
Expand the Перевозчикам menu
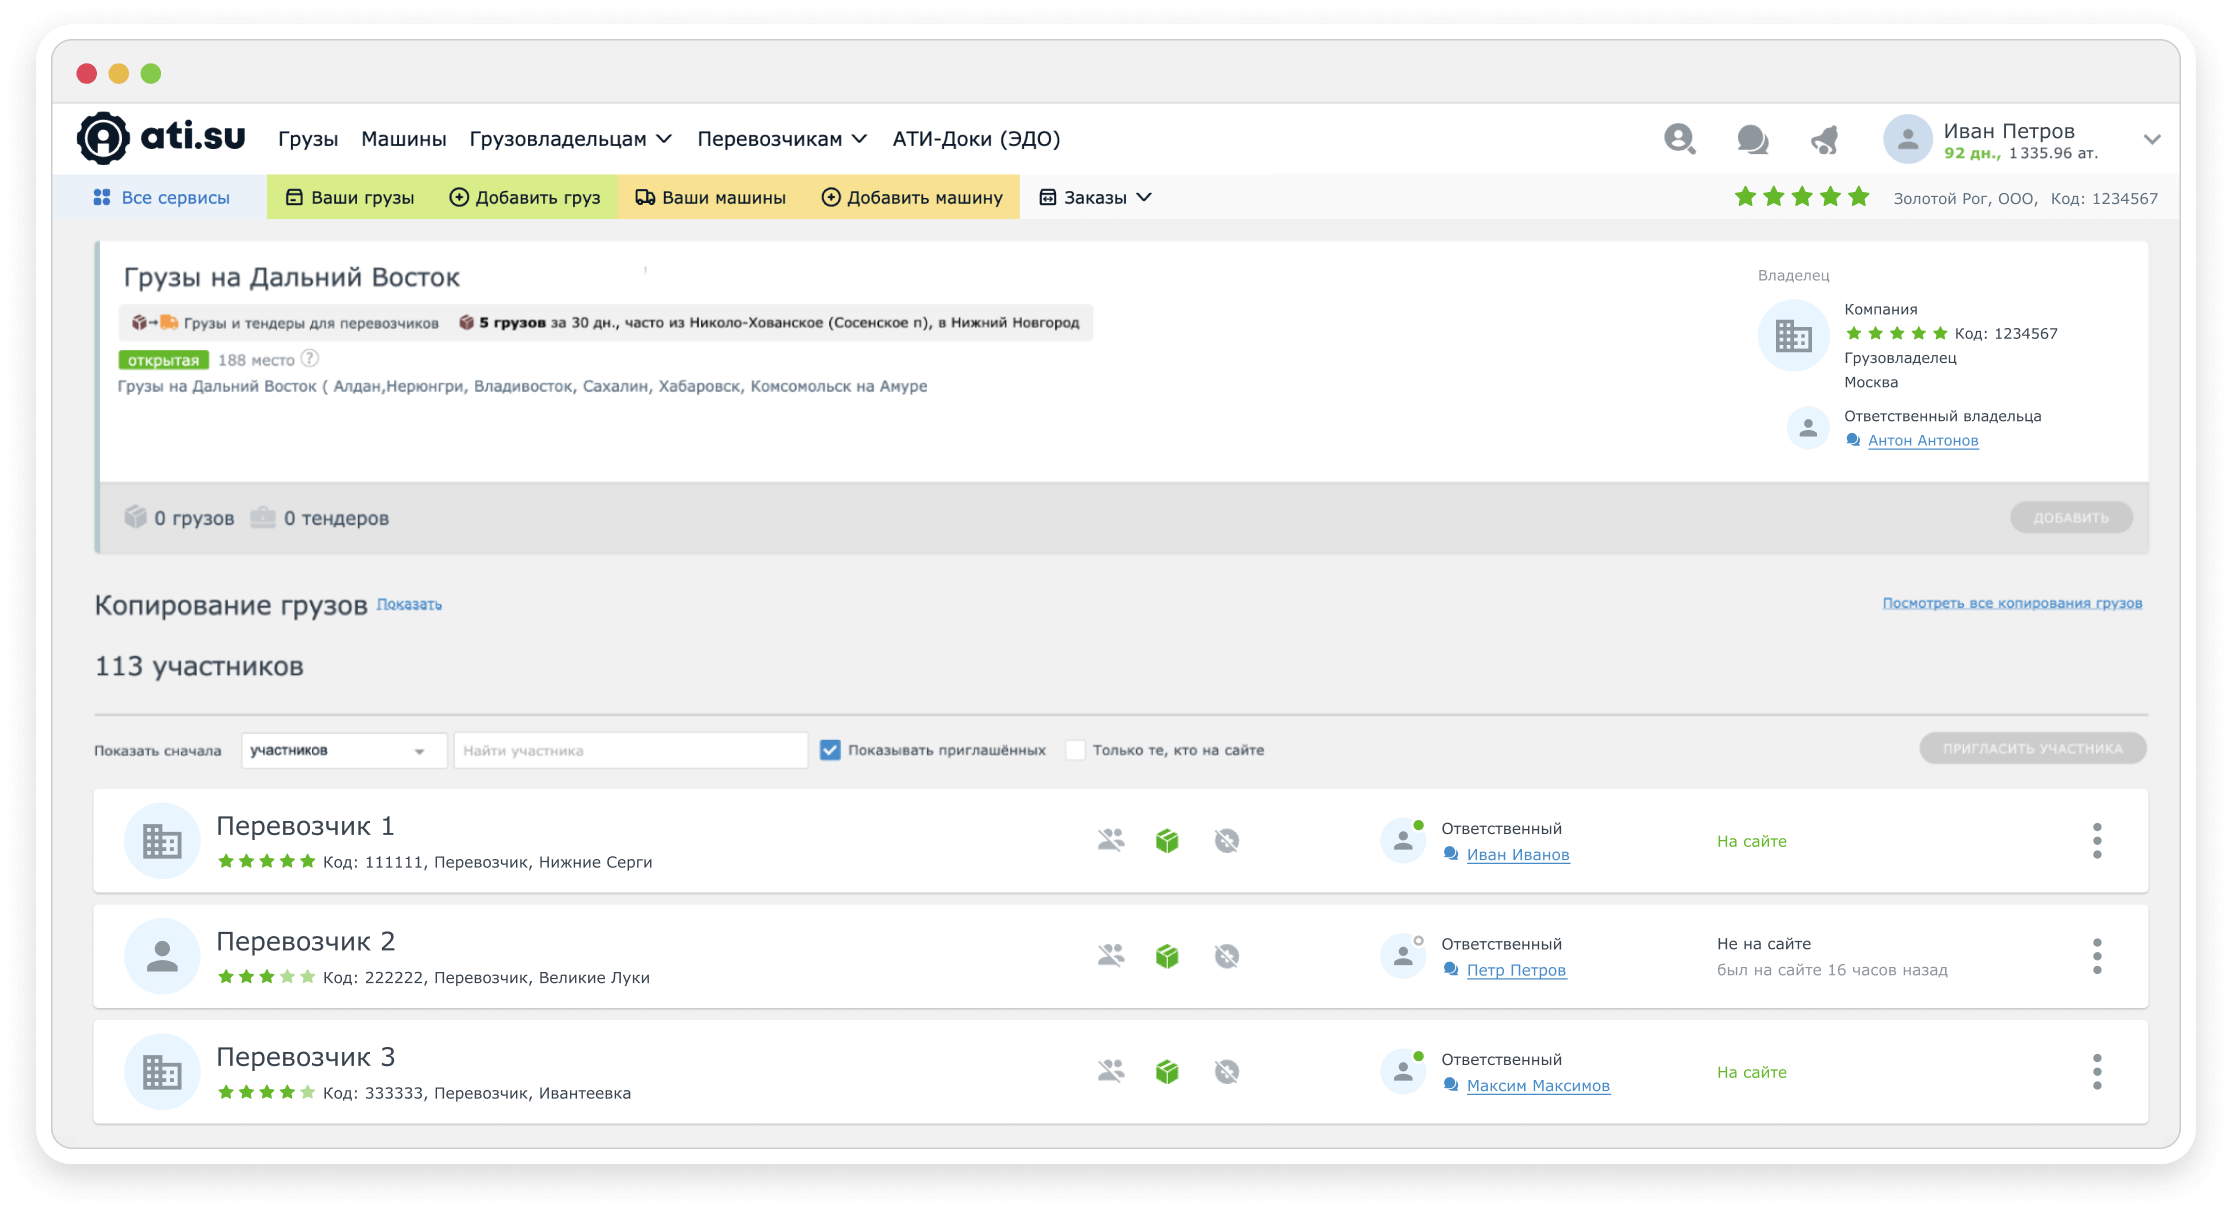point(782,139)
